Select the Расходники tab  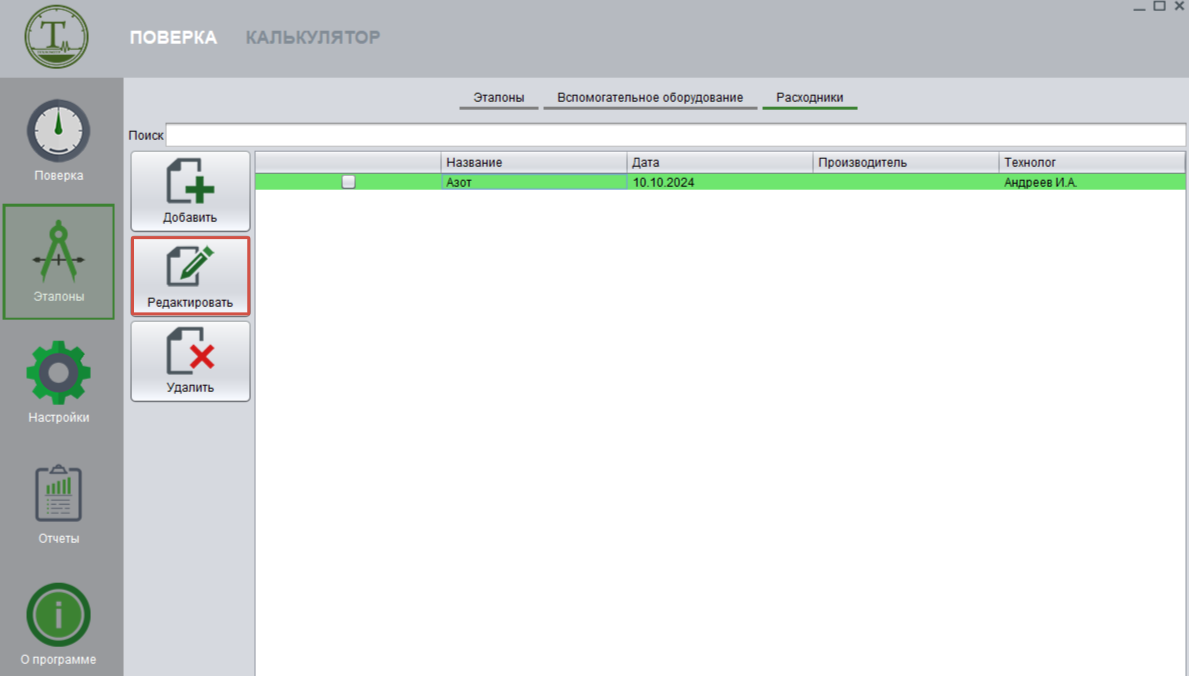(809, 98)
